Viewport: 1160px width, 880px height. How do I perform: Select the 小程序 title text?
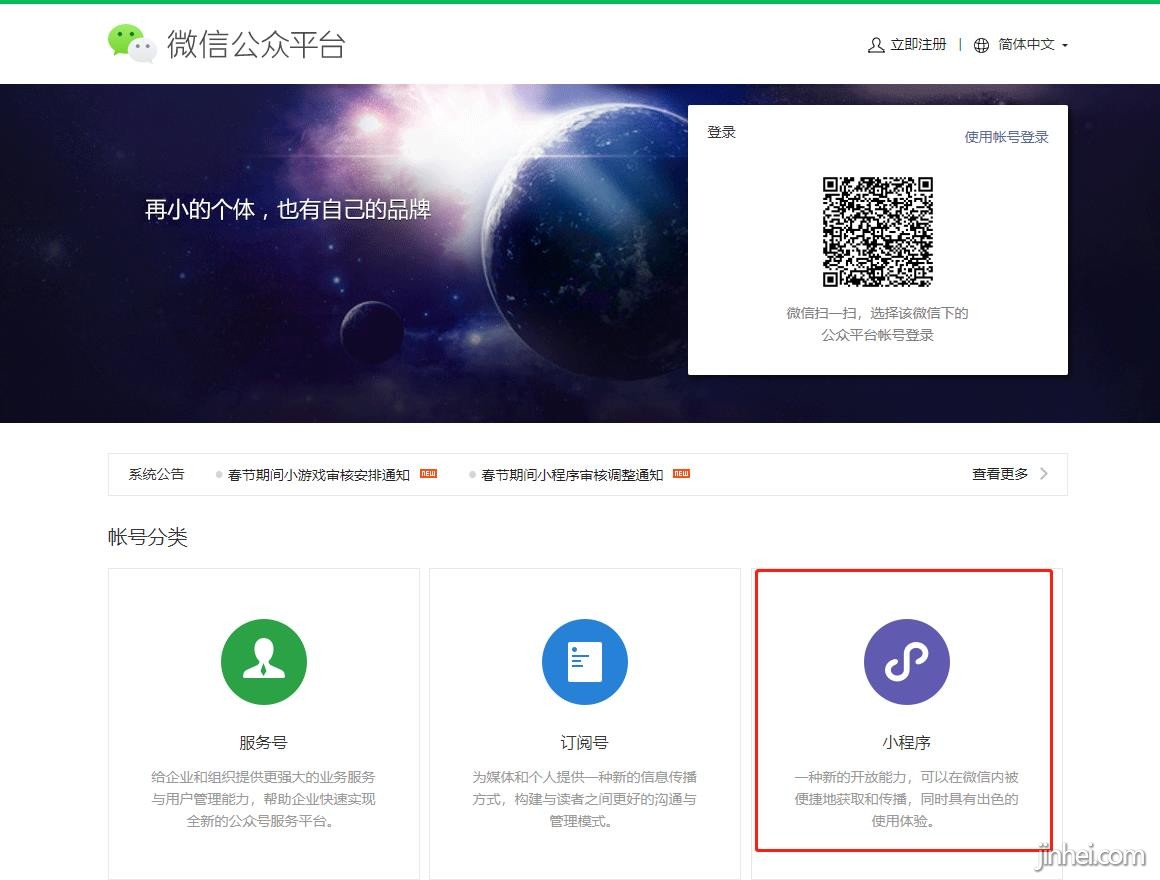click(x=906, y=742)
